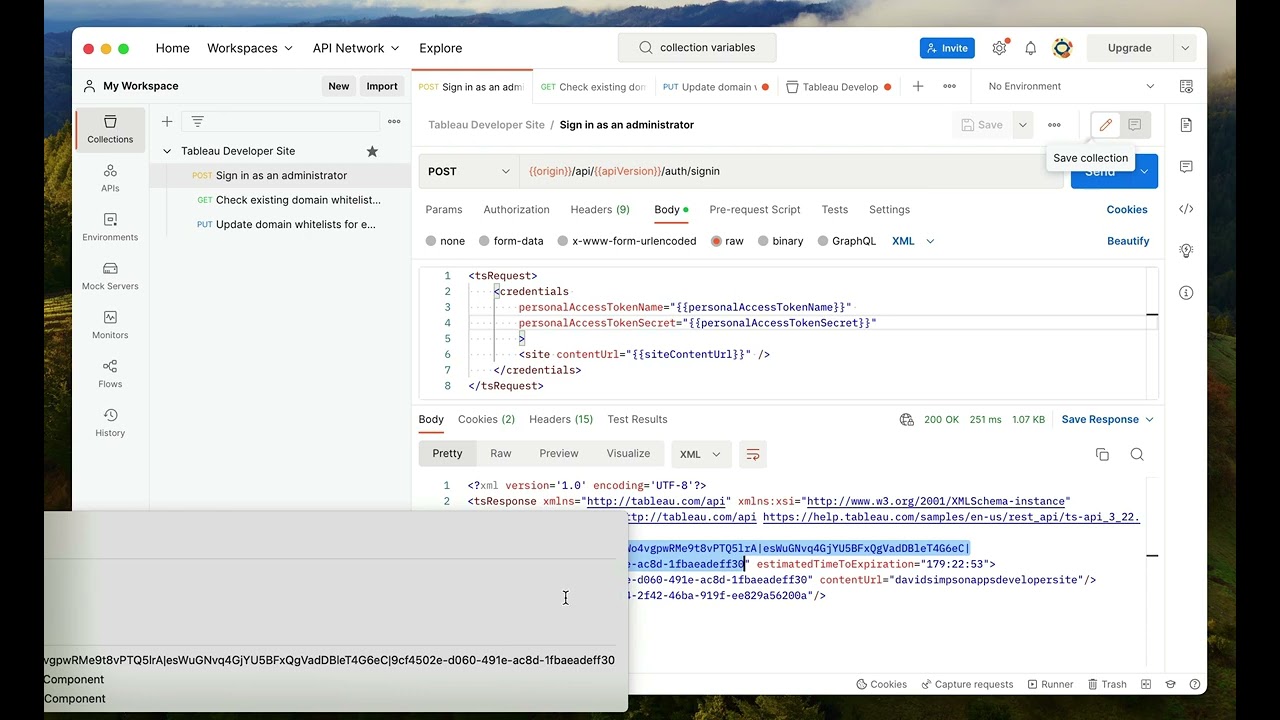Image resolution: width=1280 pixels, height=720 pixels.
Task: Open History in sidebar
Action: (x=110, y=423)
